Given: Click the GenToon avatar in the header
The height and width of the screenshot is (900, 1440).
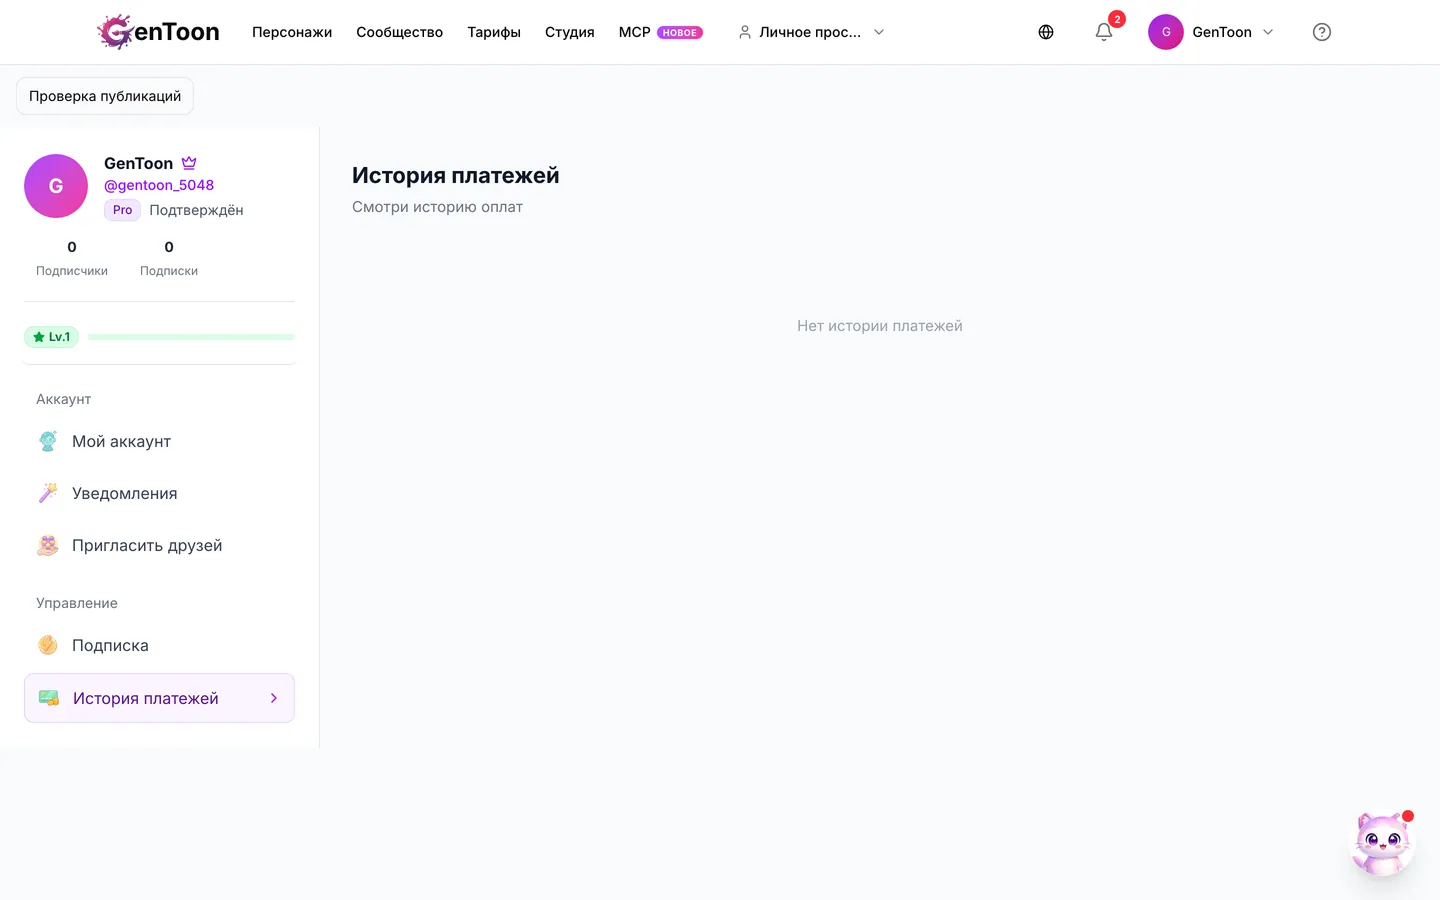Looking at the screenshot, I should pos(1166,32).
